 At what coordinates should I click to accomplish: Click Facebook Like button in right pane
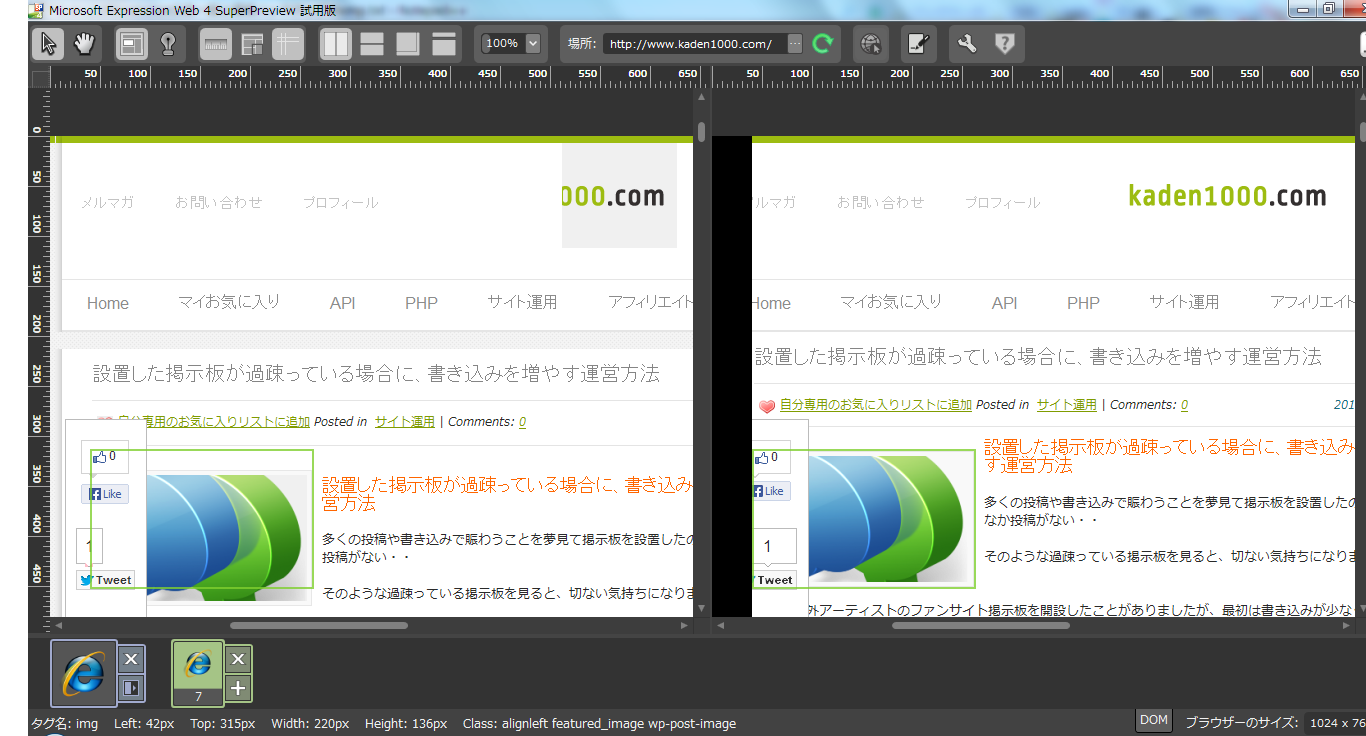tap(771, 491)
